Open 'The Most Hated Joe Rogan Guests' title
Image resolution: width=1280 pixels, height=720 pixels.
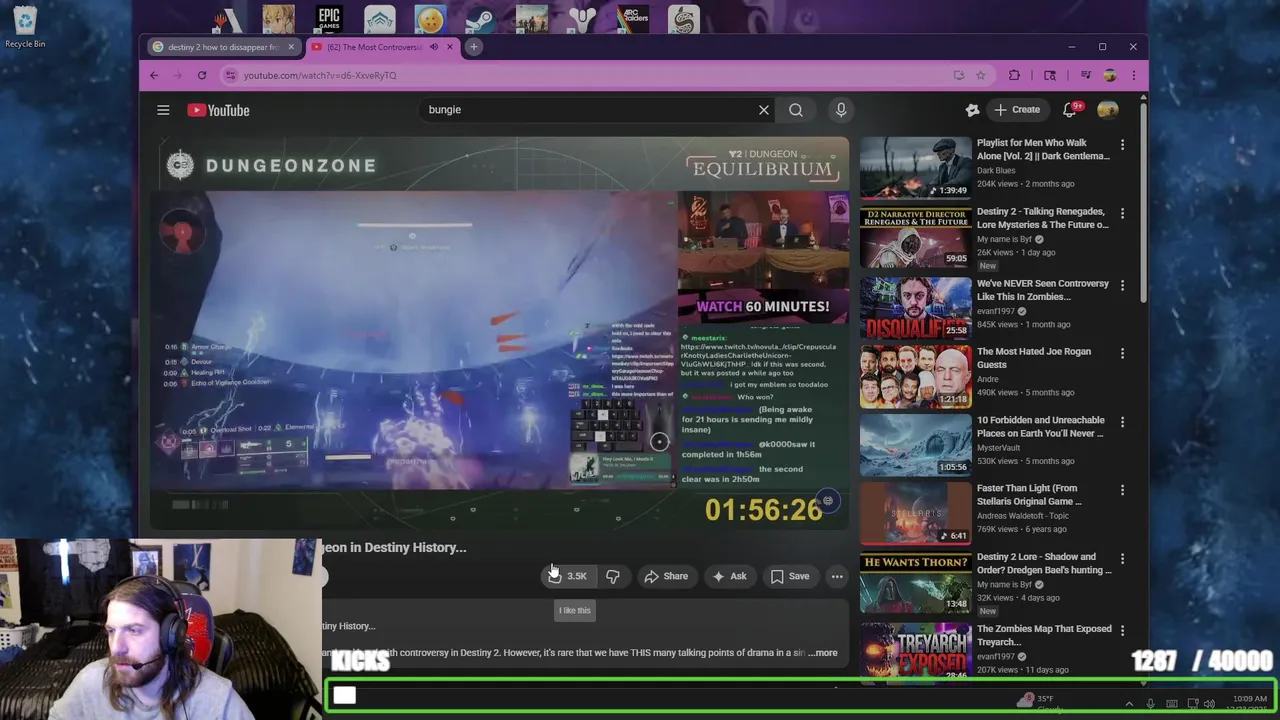coord(1034,358)
